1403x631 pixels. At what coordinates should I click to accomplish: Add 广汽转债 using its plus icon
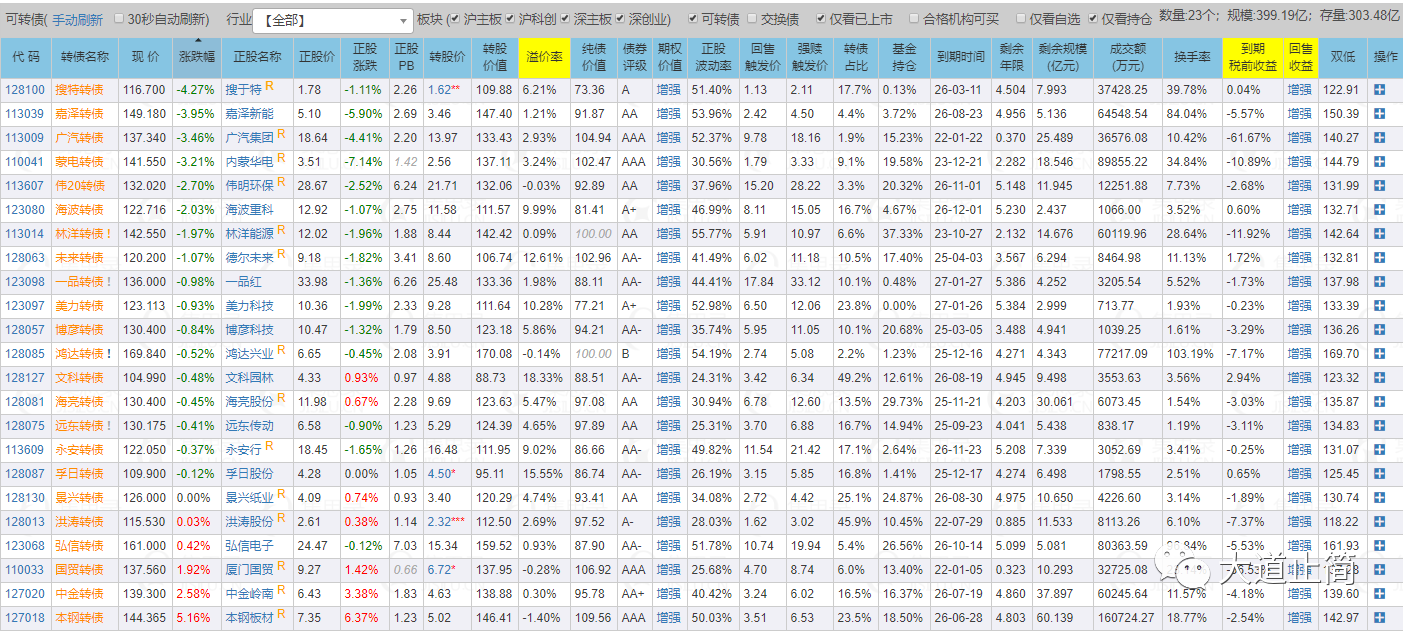1380,138
